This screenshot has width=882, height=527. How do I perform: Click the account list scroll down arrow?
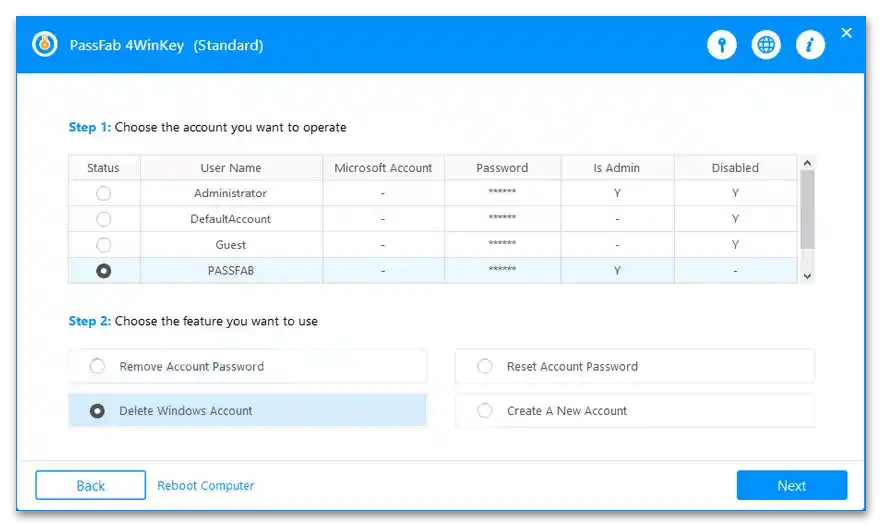(x=807, y=276)
